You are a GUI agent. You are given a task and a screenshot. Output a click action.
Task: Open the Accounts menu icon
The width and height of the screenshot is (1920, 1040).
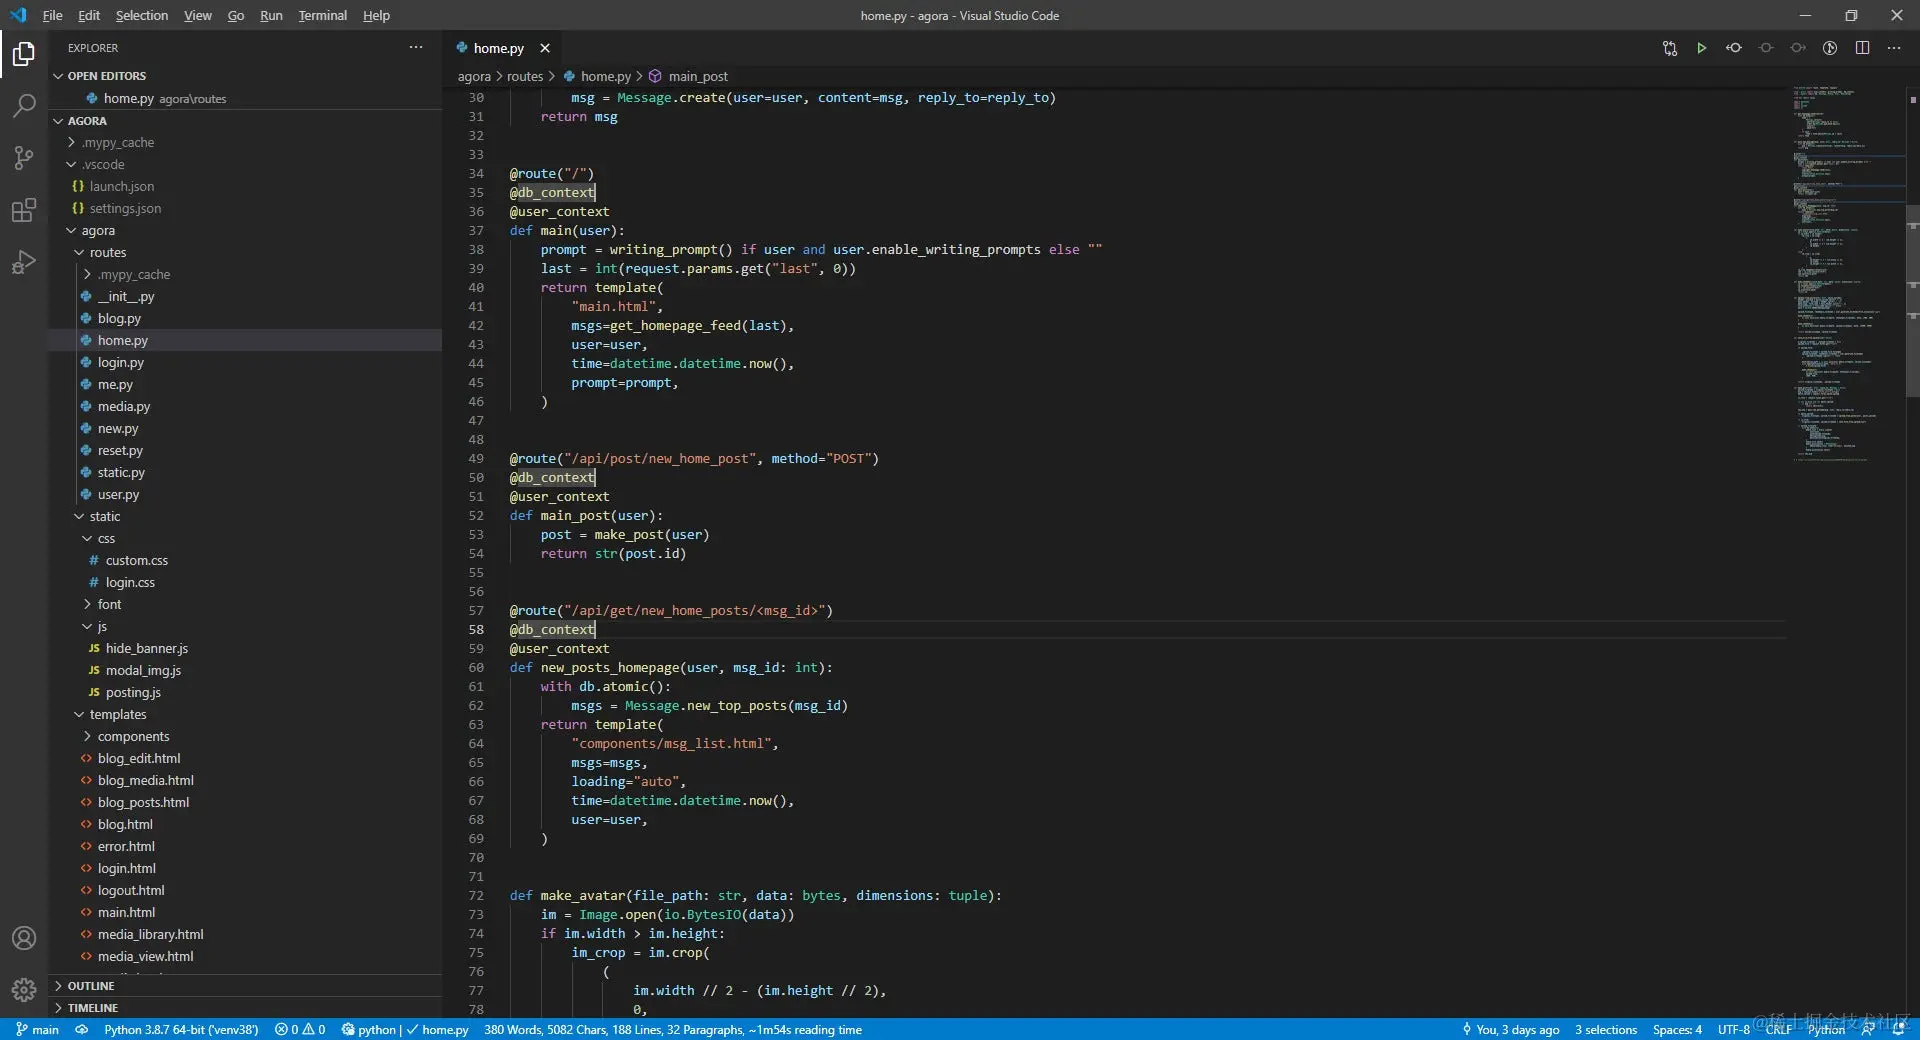[x=24, y=938]
